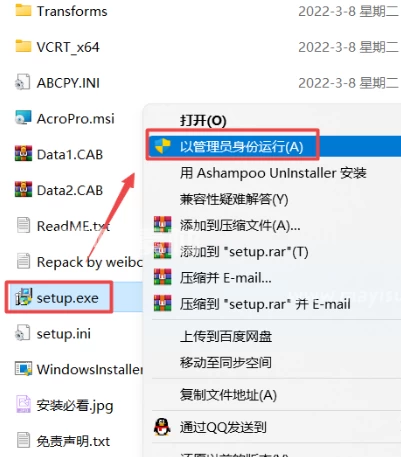Image resolution: width=401 pixels, height=457 pixels.
Task: Open 兼容性疑难解答(Y) troubleshooter entry
Action: point(234,199)
